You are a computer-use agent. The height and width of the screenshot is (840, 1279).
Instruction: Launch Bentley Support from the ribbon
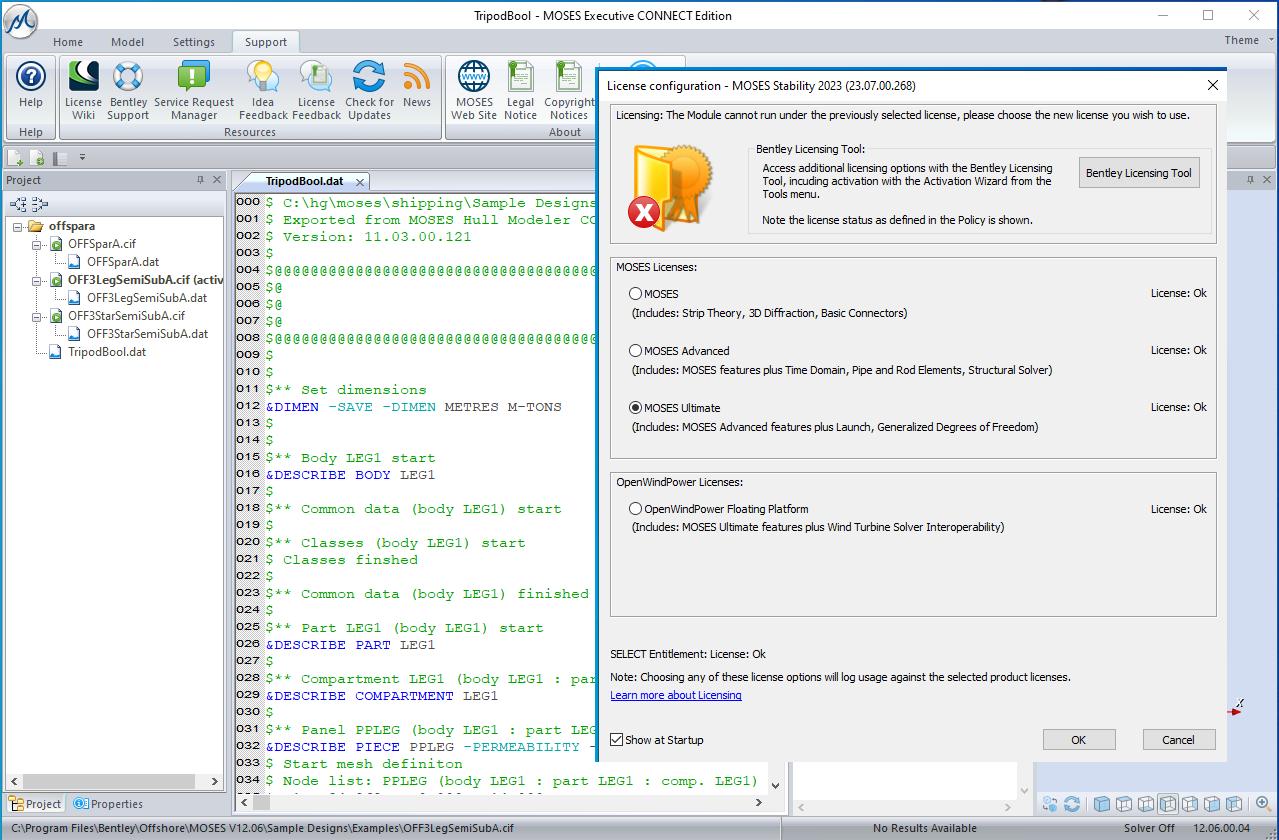tap(128, 90)
